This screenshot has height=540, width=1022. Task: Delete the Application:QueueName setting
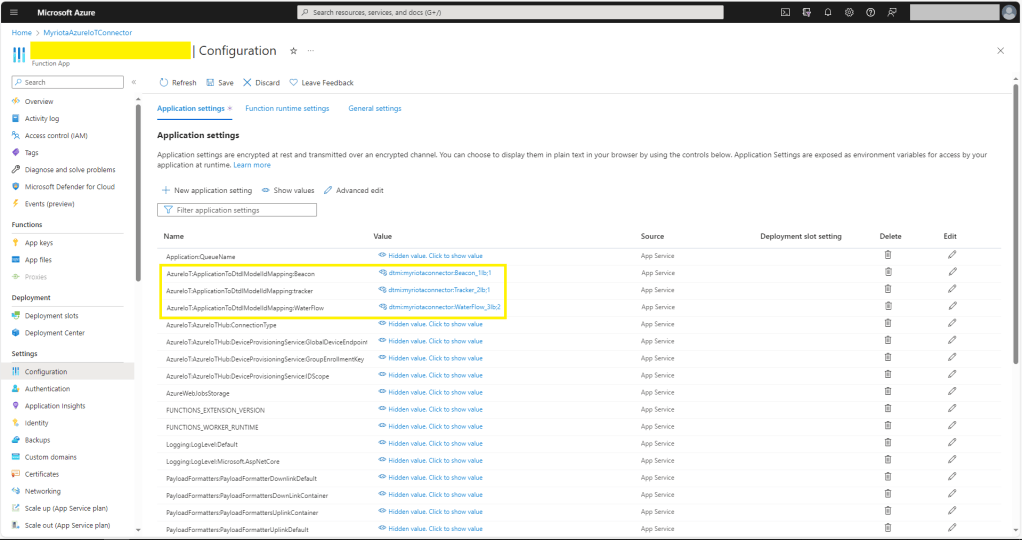pos(888,255)
